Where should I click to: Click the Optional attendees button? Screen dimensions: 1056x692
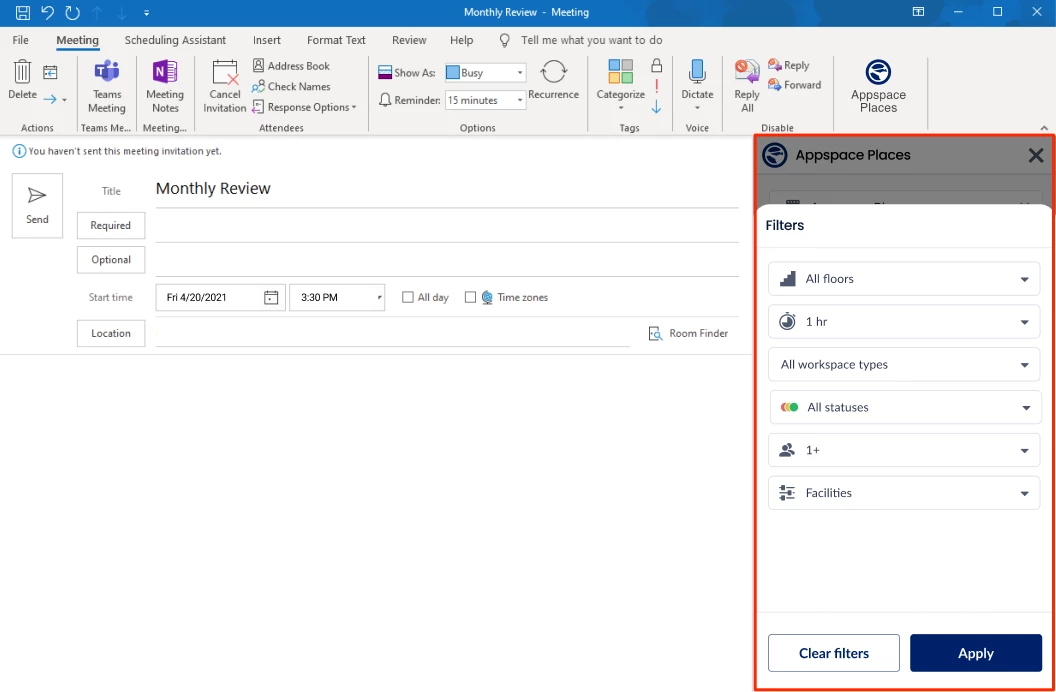[111, 260]
